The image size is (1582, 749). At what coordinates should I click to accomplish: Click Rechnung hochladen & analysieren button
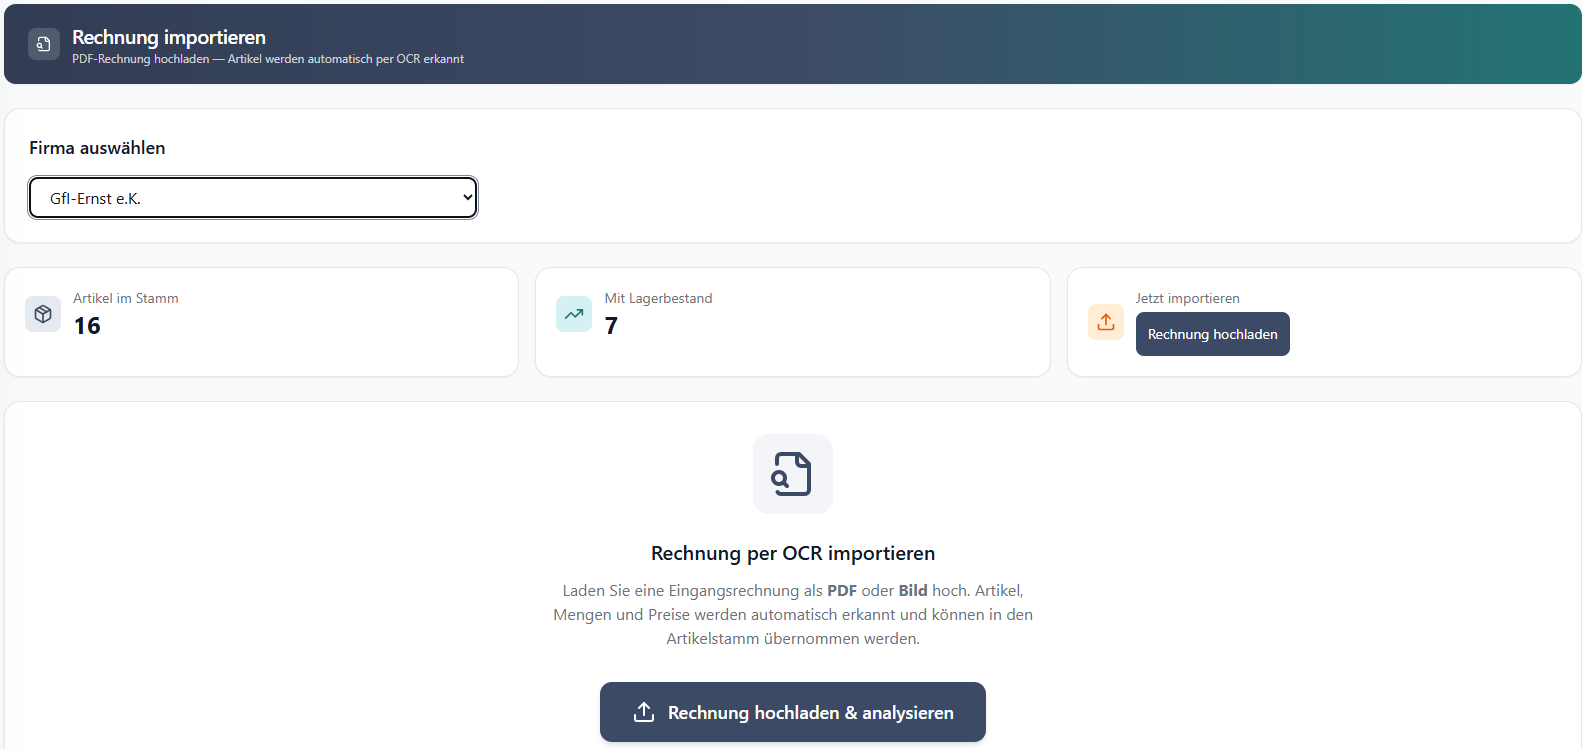coord(792,712)
